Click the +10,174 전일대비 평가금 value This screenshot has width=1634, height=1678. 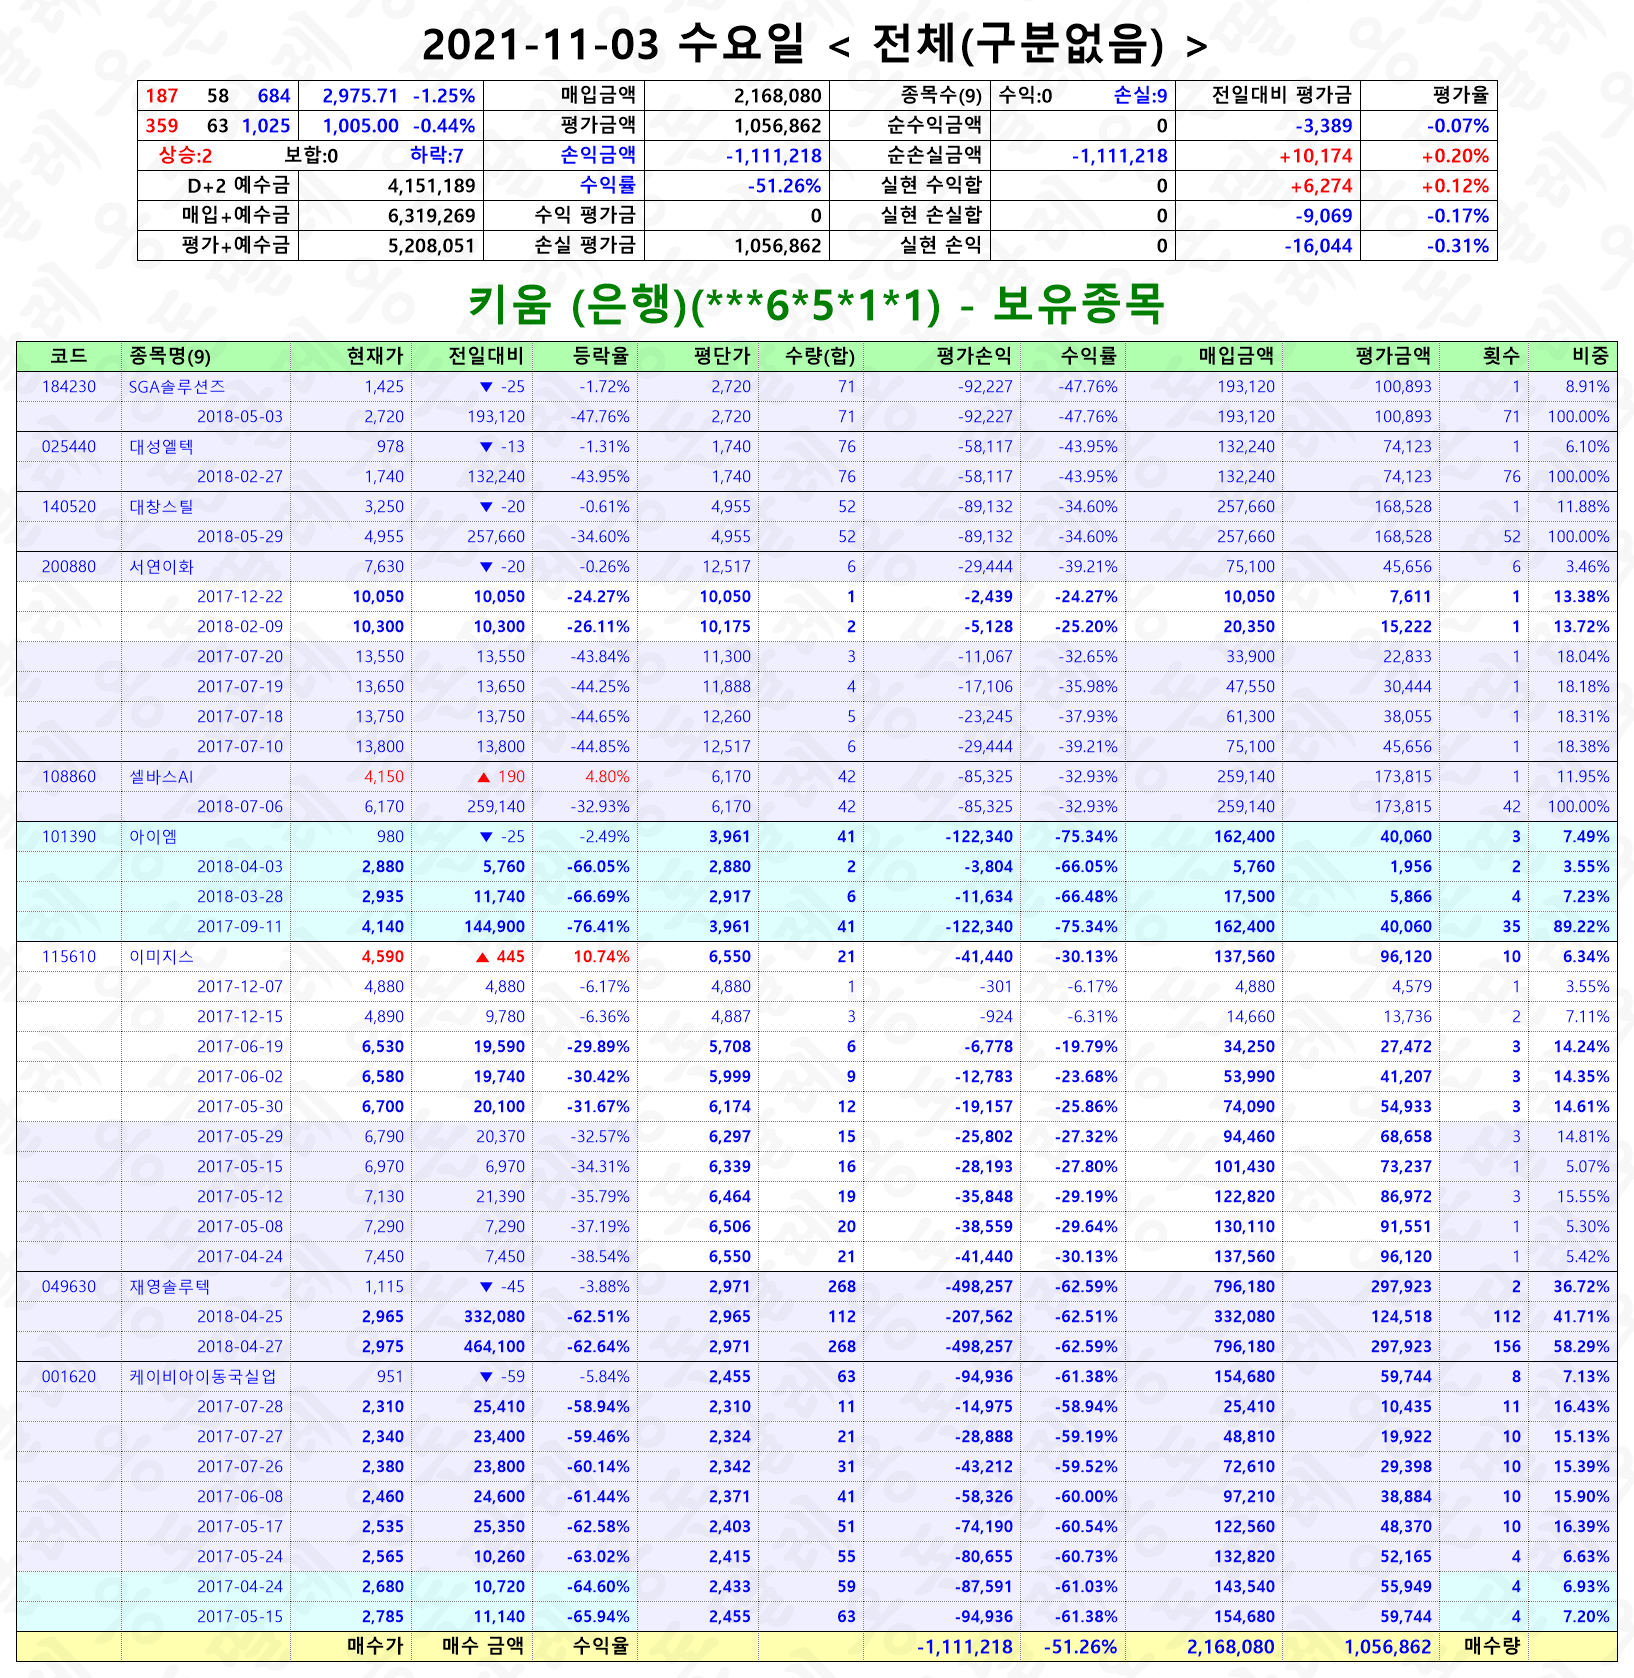[x=1316, y=156]
